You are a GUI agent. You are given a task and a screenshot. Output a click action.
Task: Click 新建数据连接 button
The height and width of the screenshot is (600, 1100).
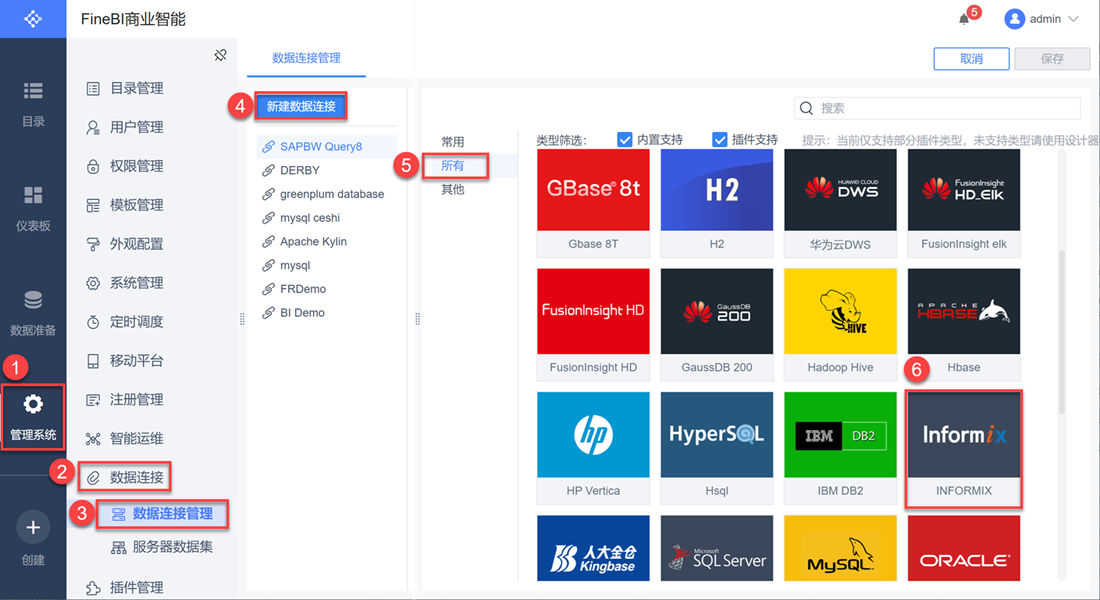(301, 106)
